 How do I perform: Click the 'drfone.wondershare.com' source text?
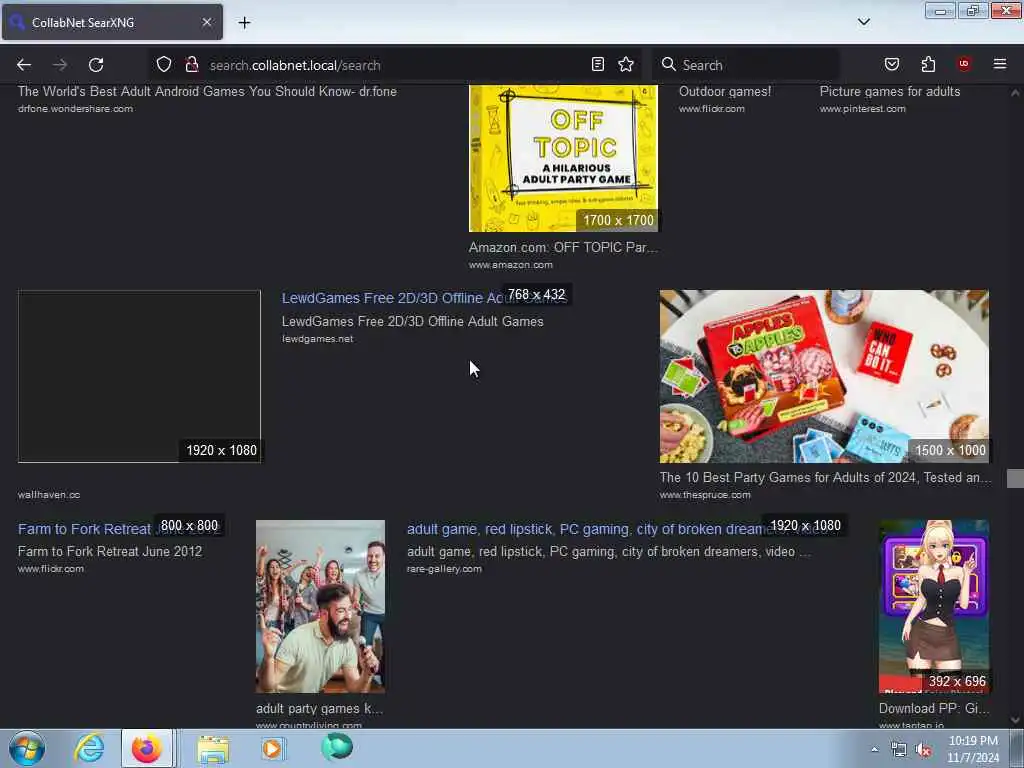(75, 109)
